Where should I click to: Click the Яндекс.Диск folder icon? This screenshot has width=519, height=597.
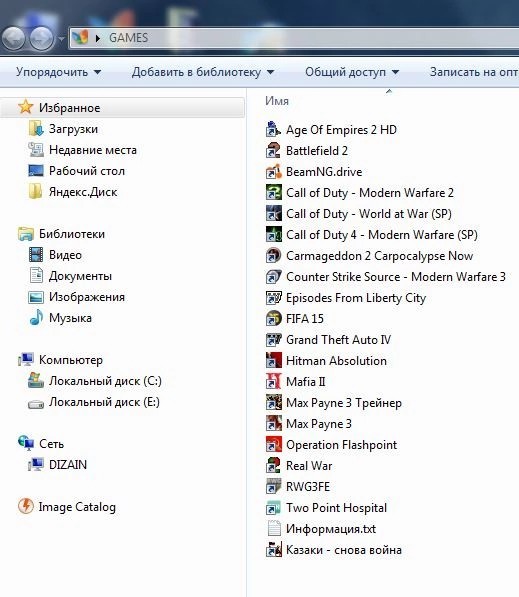(35, 192)
